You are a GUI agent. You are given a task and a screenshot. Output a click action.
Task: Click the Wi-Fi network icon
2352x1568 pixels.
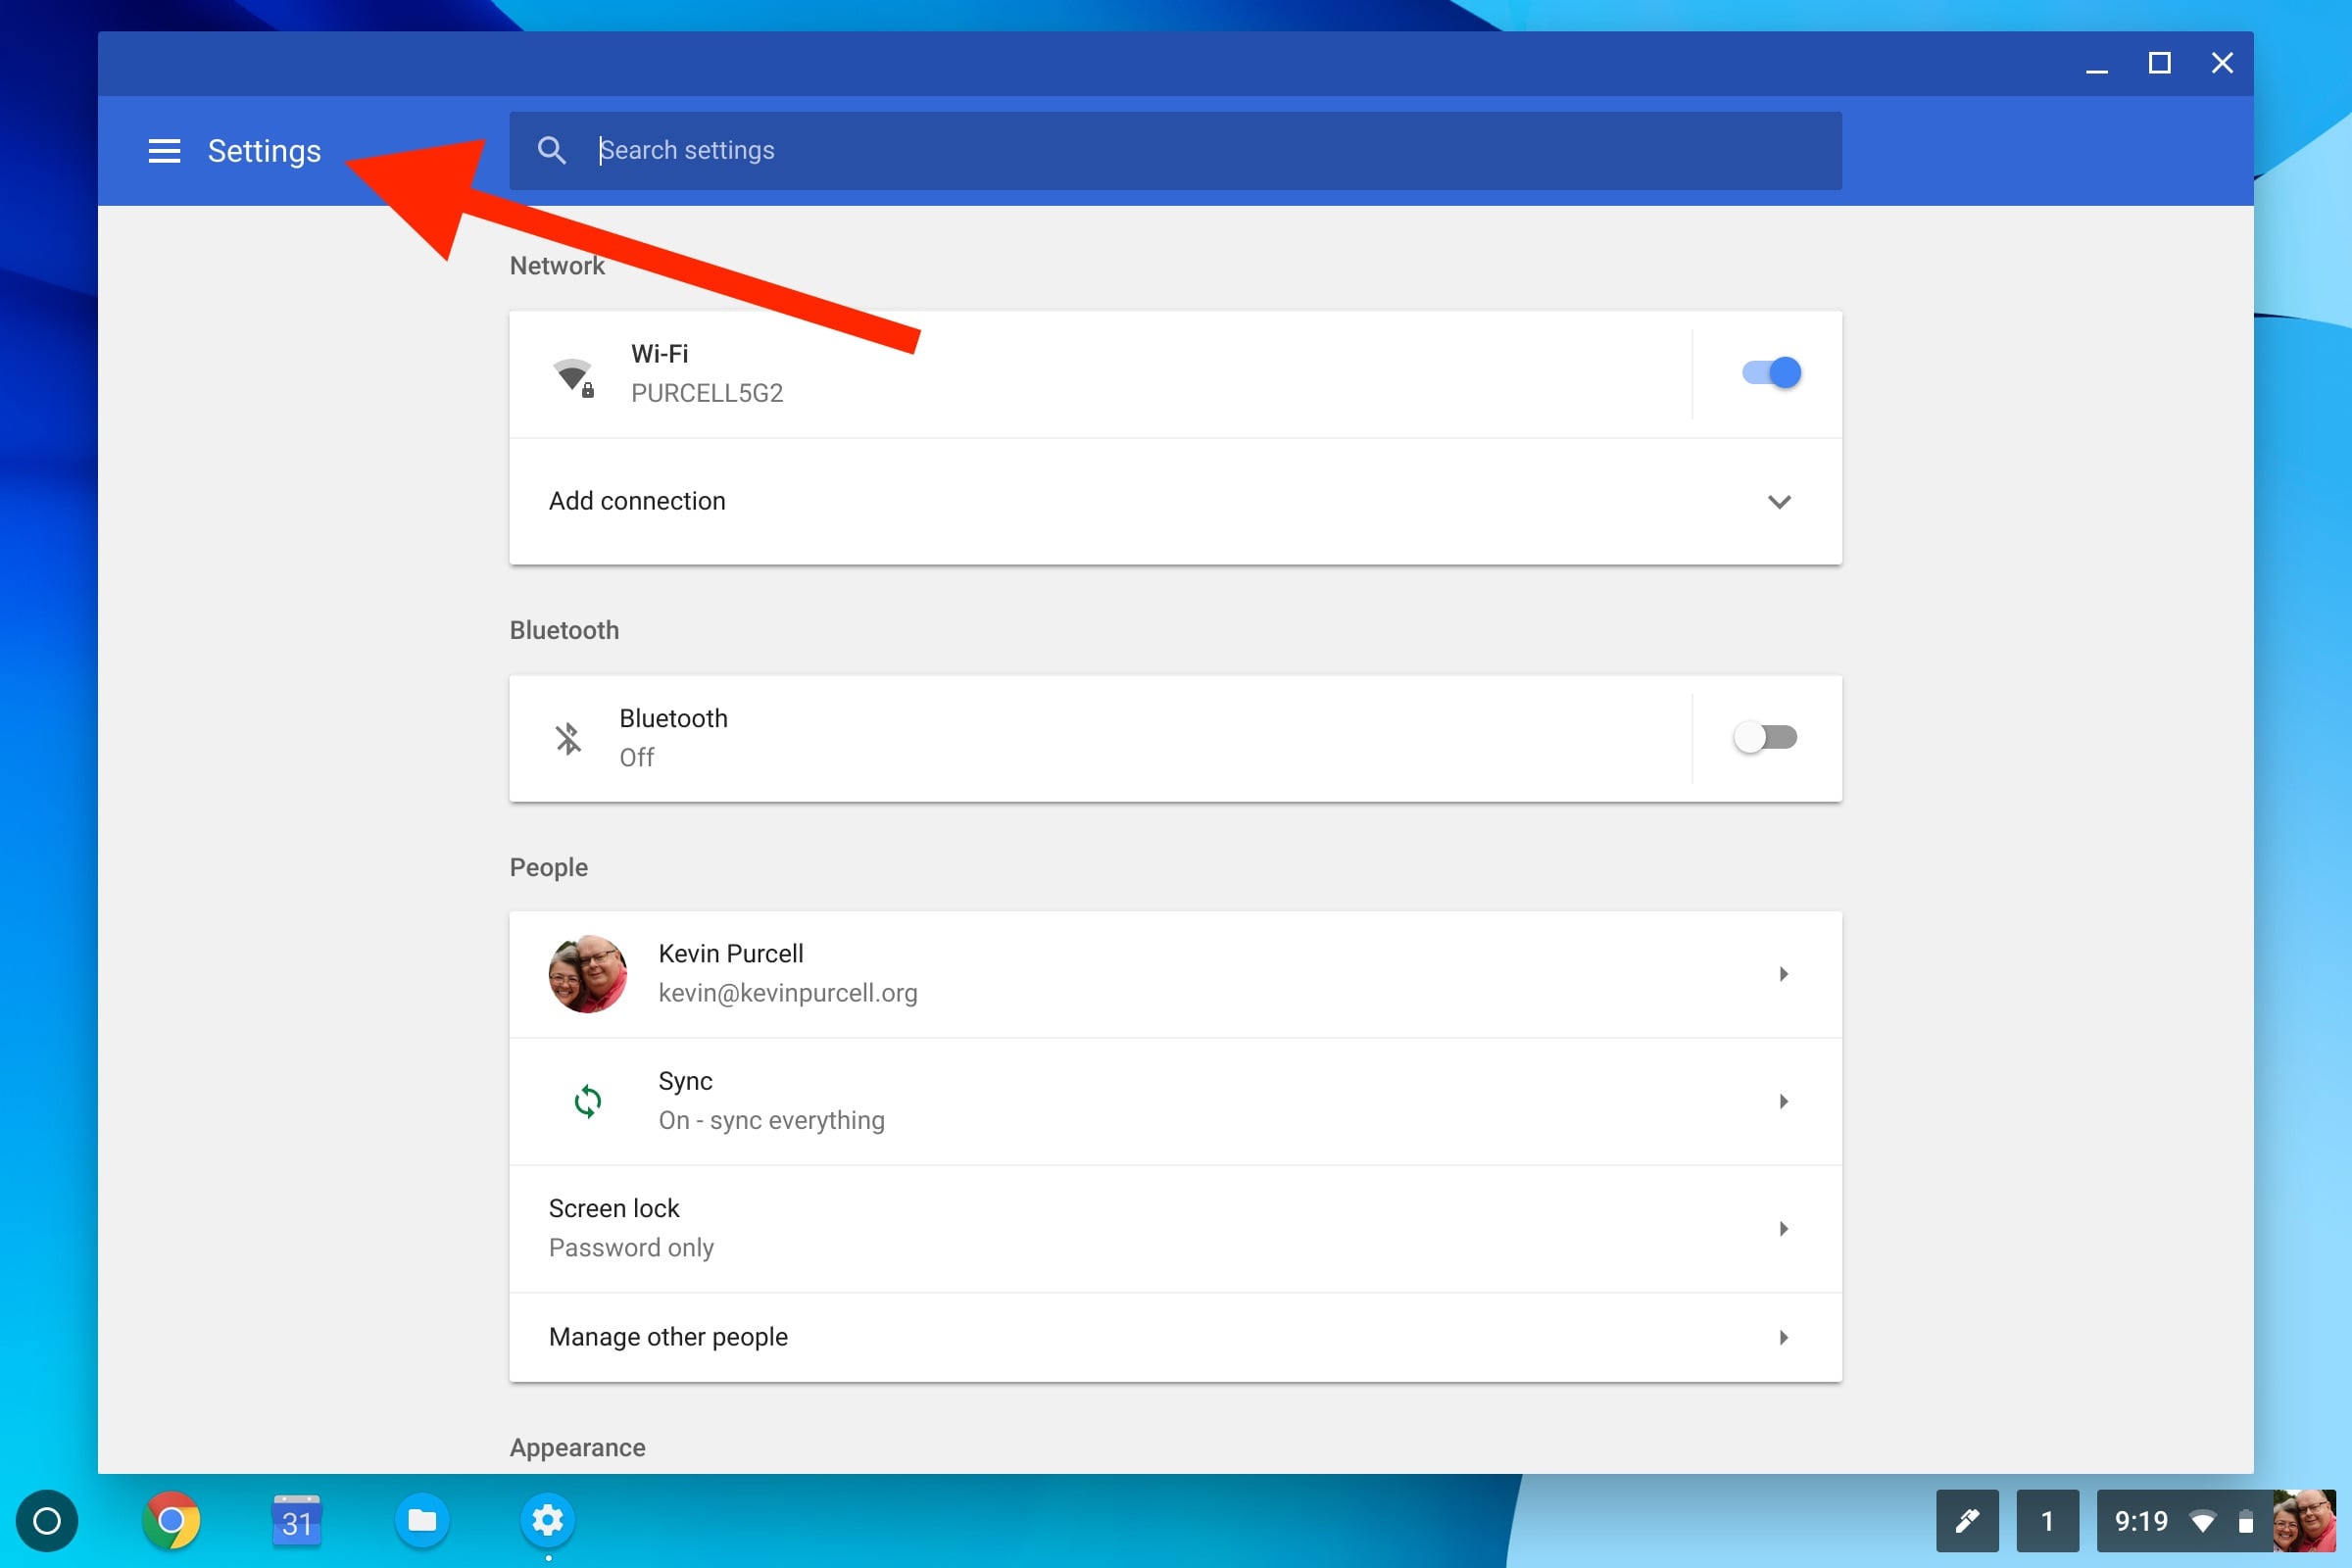coord(575,372)
